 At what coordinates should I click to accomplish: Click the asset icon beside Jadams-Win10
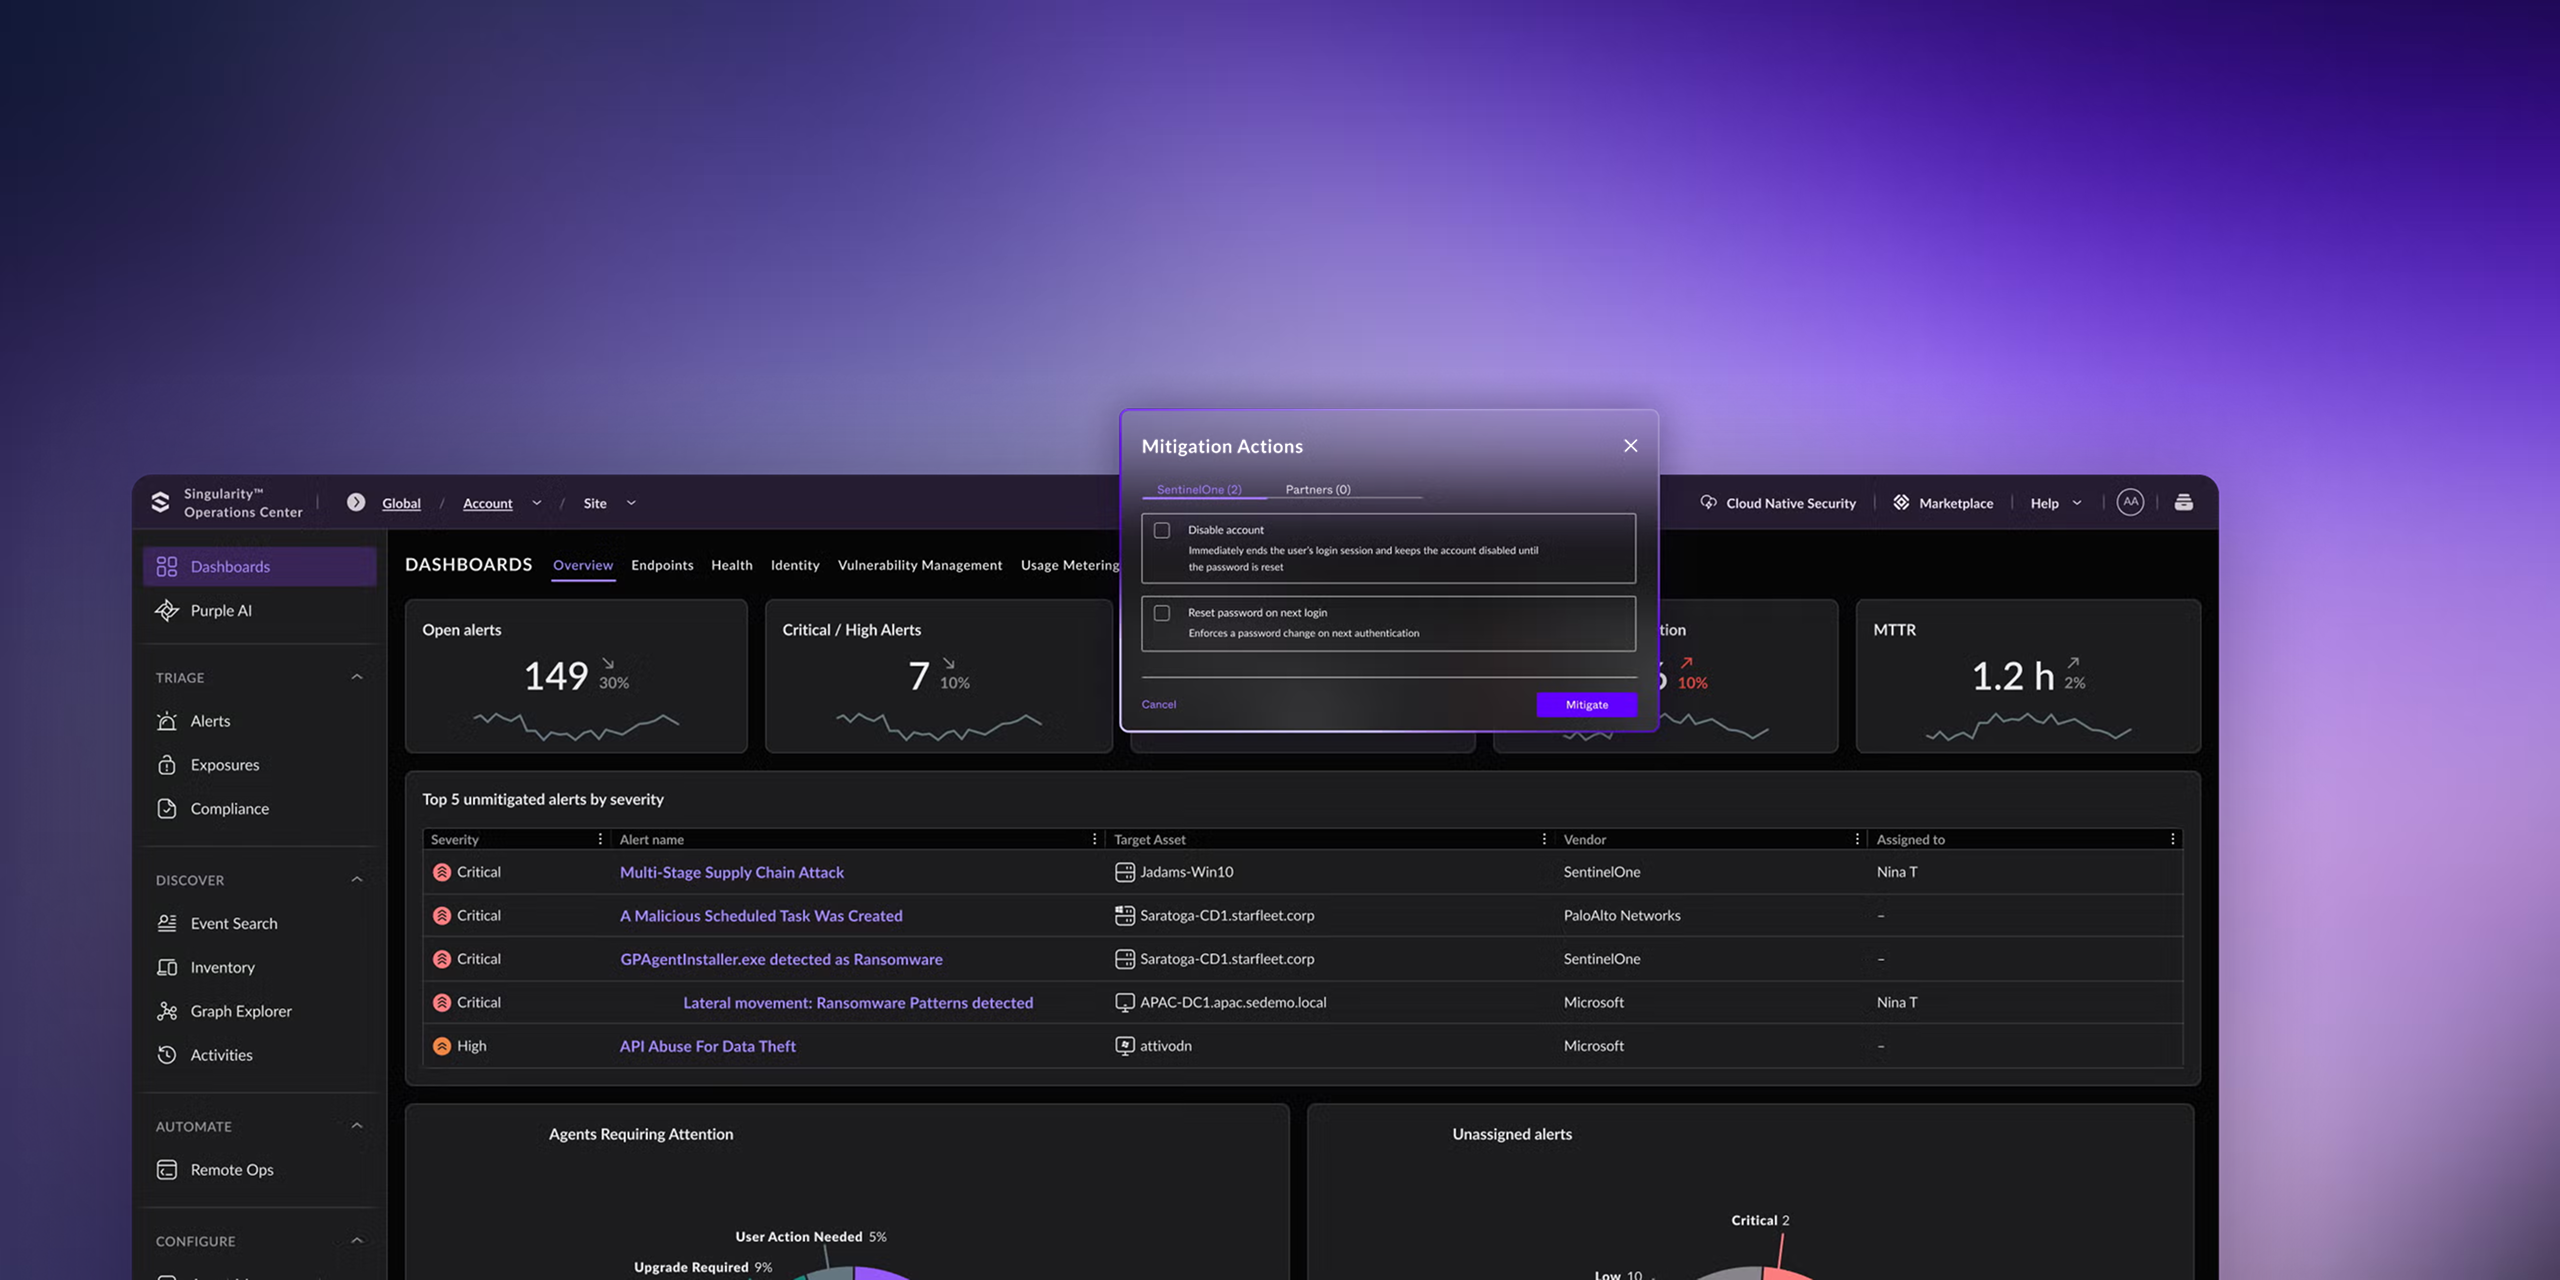coord(1124,872)
